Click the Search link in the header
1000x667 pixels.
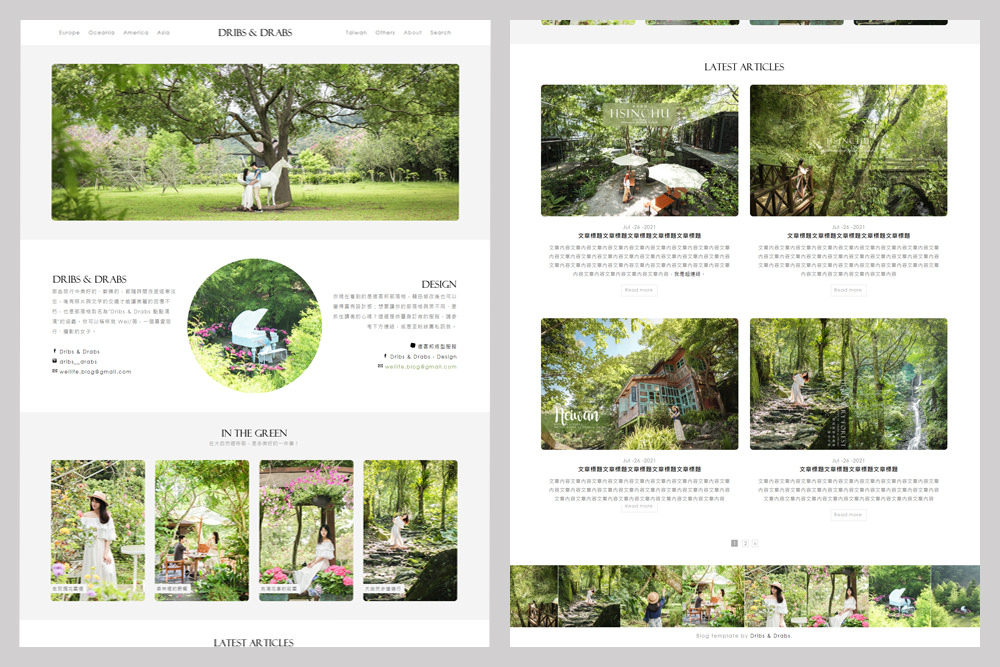(x=440, y=33)
